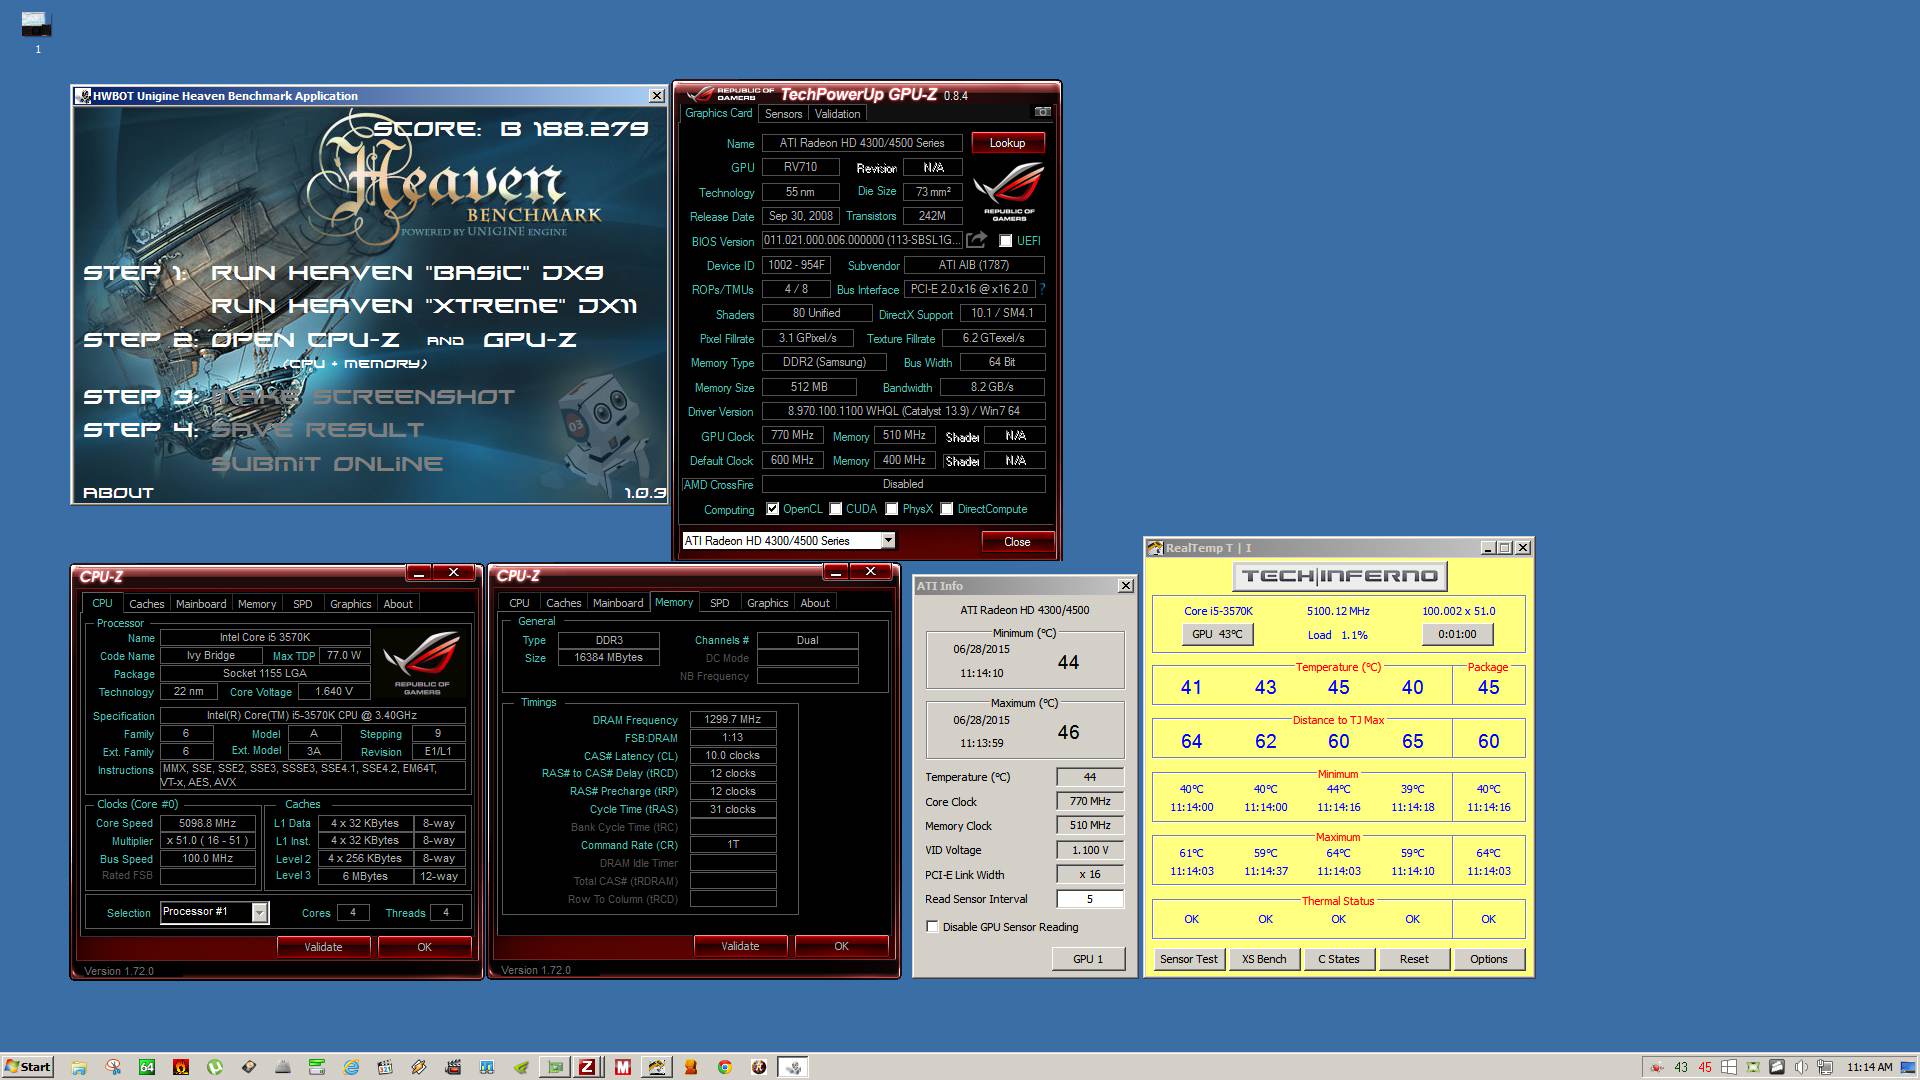
Task: Open Internet Explorer from the taskbar
Action: click(x=351, y=1067)
